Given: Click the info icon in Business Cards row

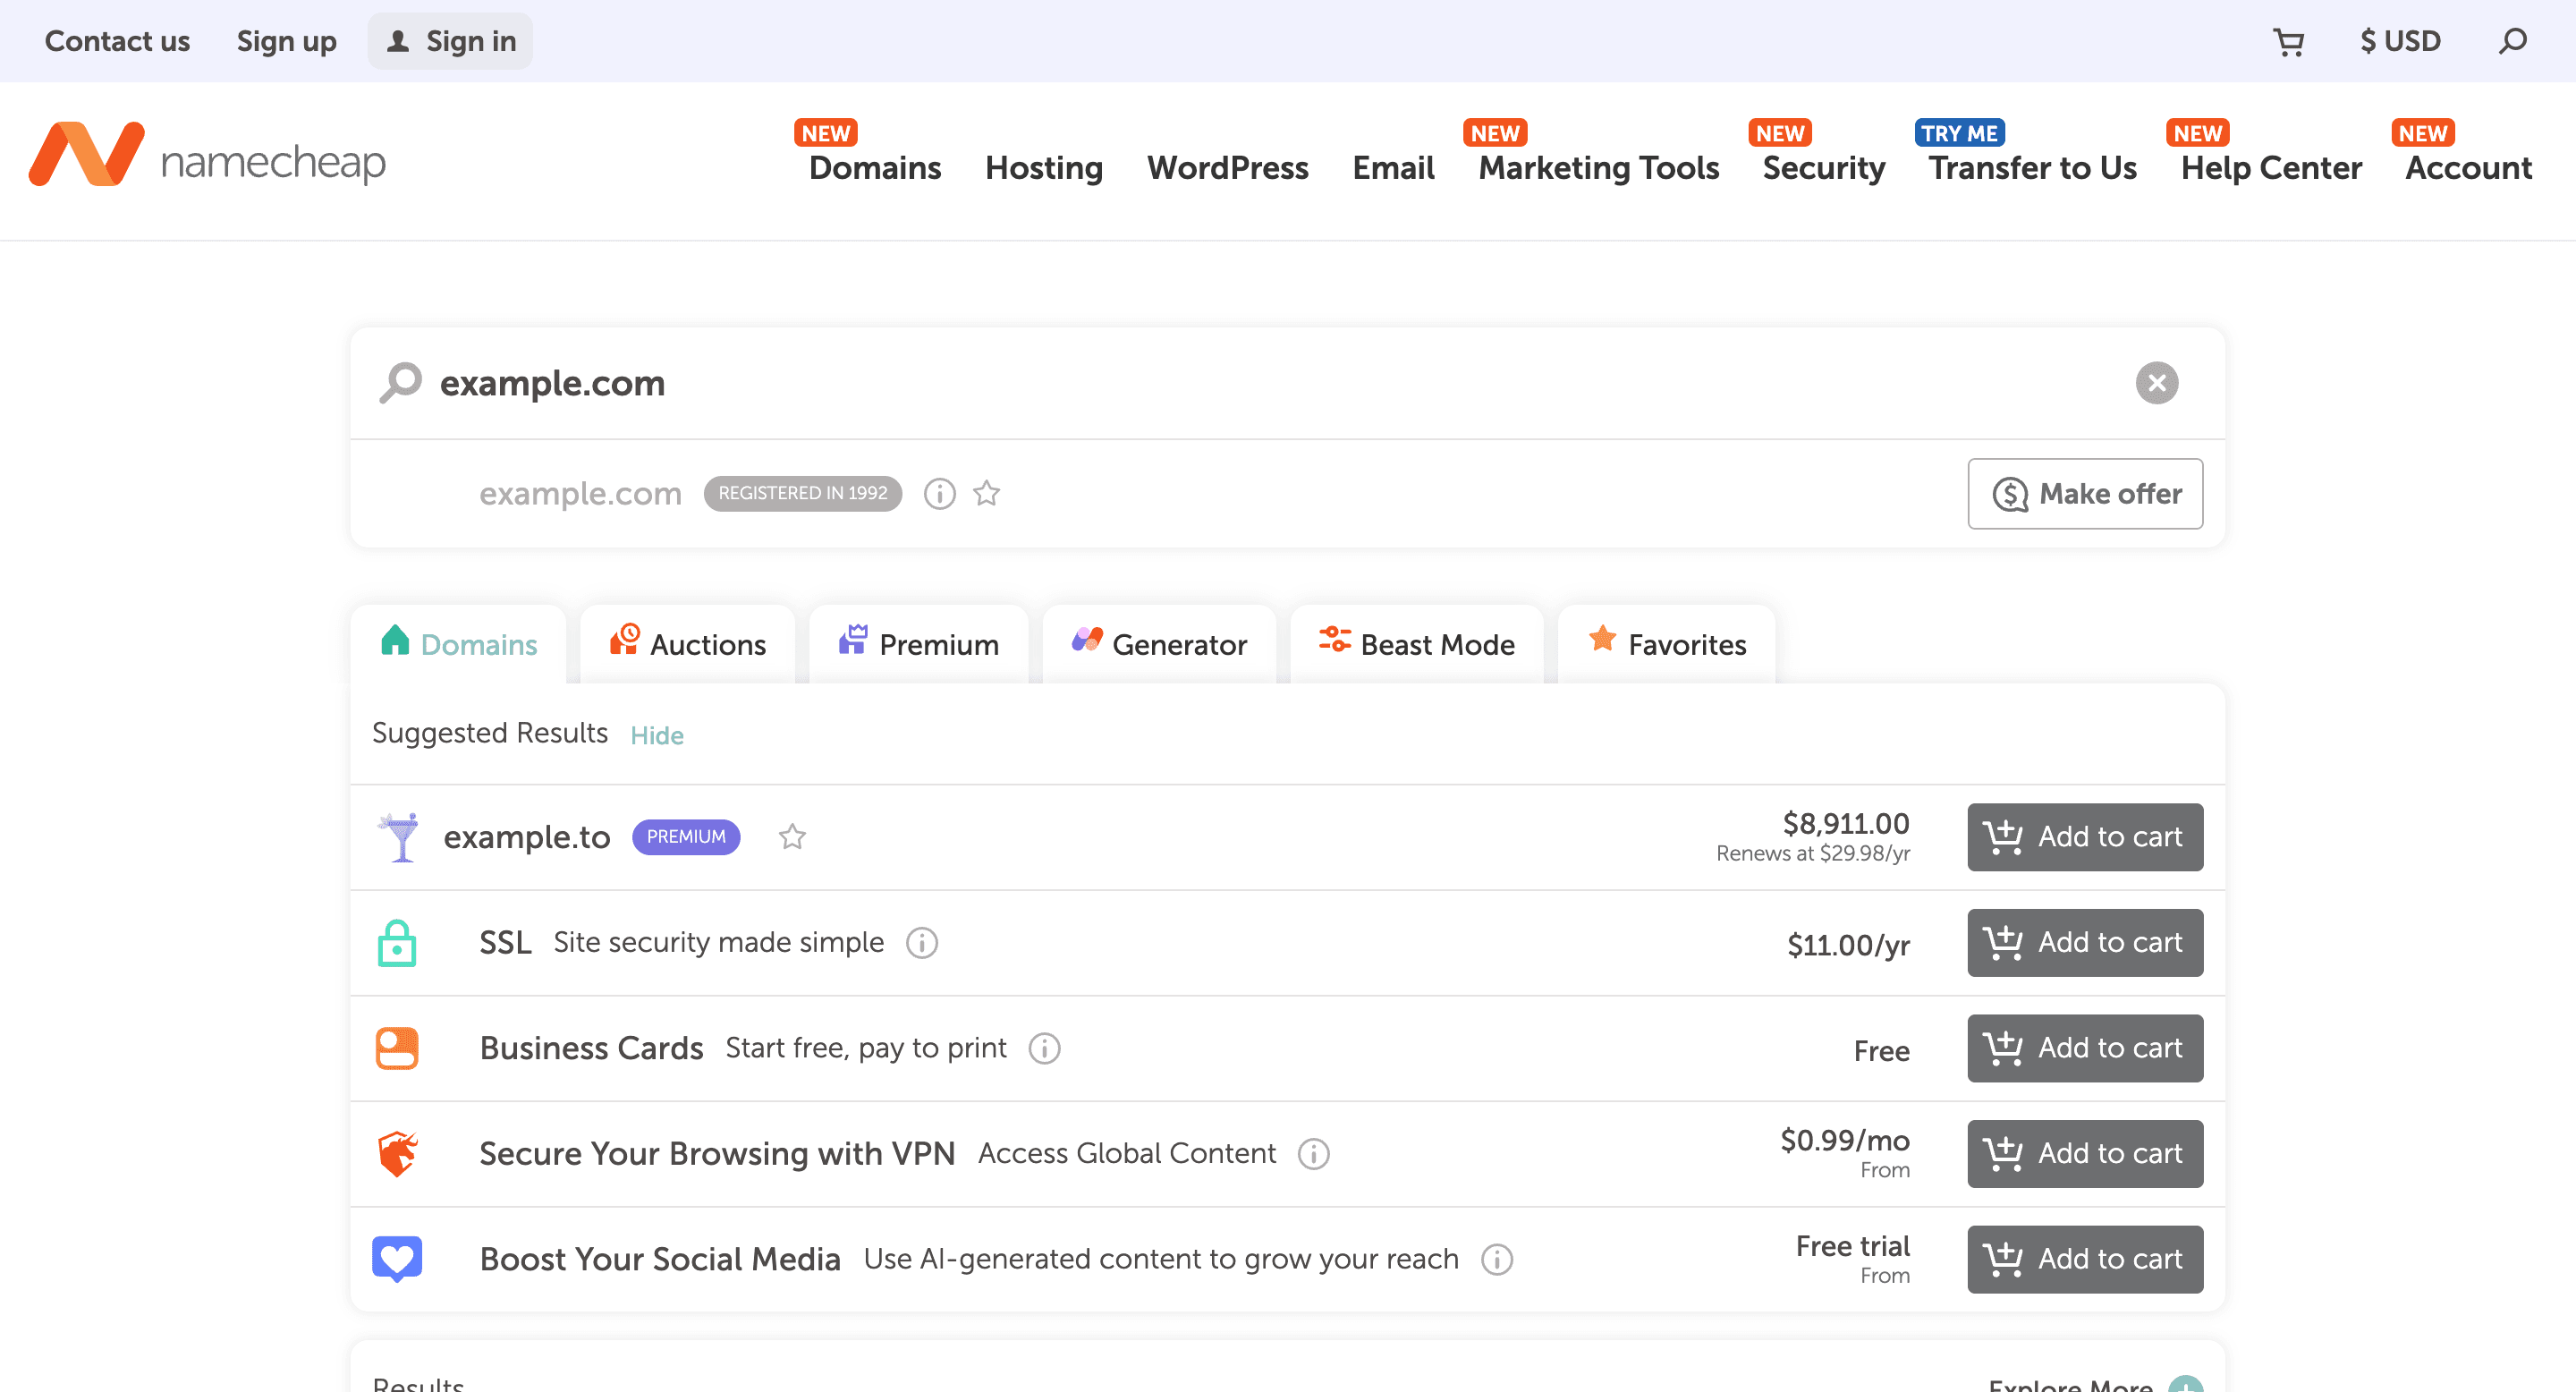Looking at the screenshot, I should pos(1044,1049).
